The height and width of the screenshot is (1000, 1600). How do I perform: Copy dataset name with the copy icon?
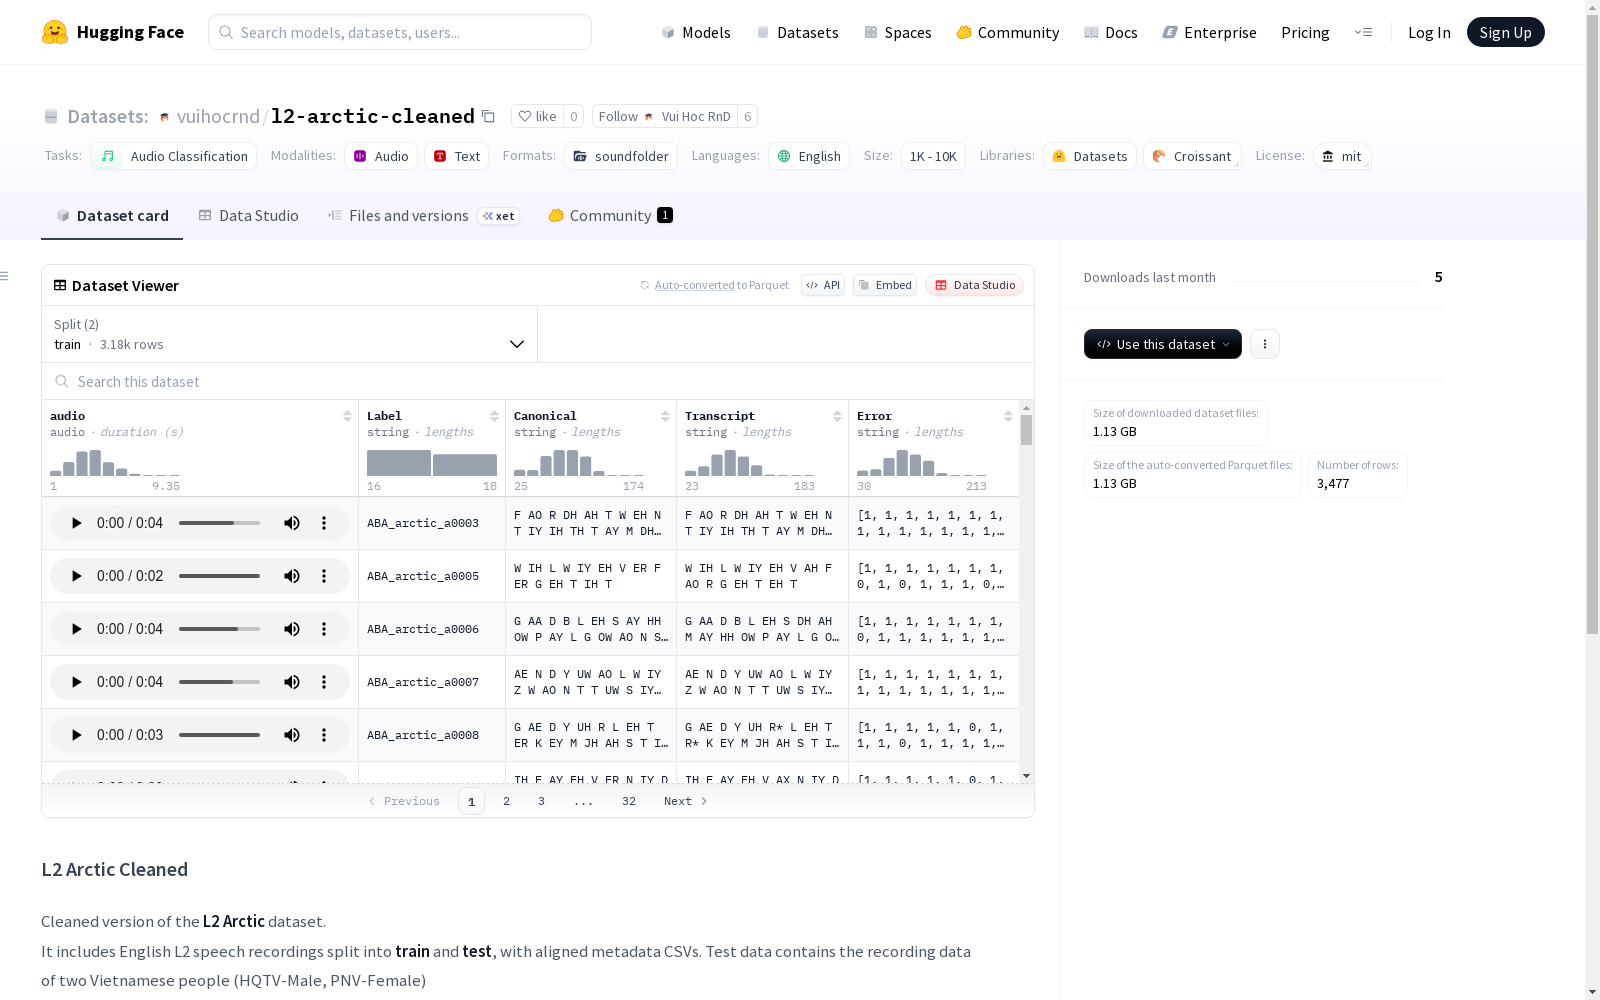point(488,116)
